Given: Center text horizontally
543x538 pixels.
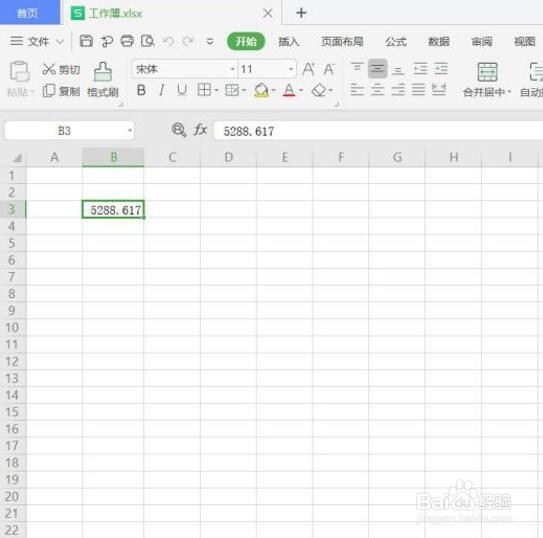Looking at the screenshot, I should point(377,90).
